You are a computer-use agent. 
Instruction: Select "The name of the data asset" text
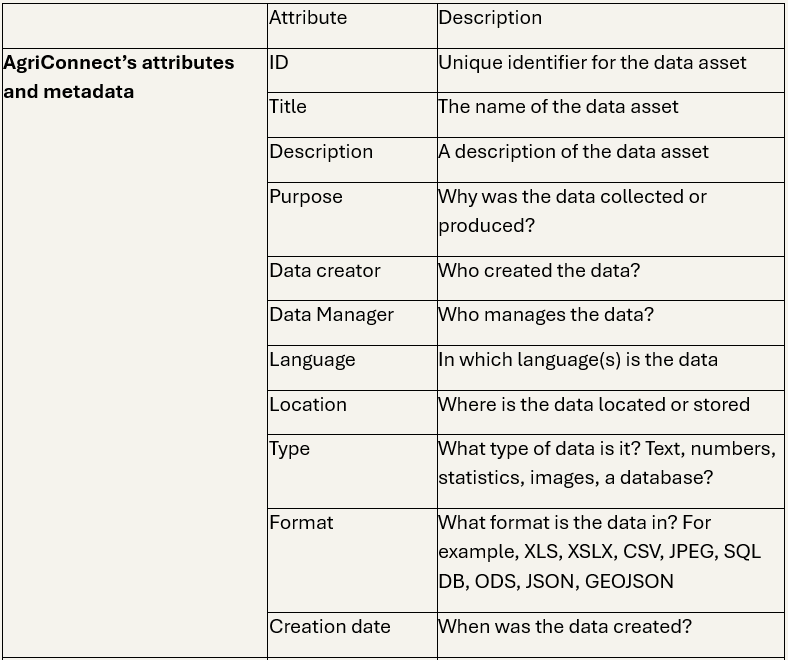(558, 107)
